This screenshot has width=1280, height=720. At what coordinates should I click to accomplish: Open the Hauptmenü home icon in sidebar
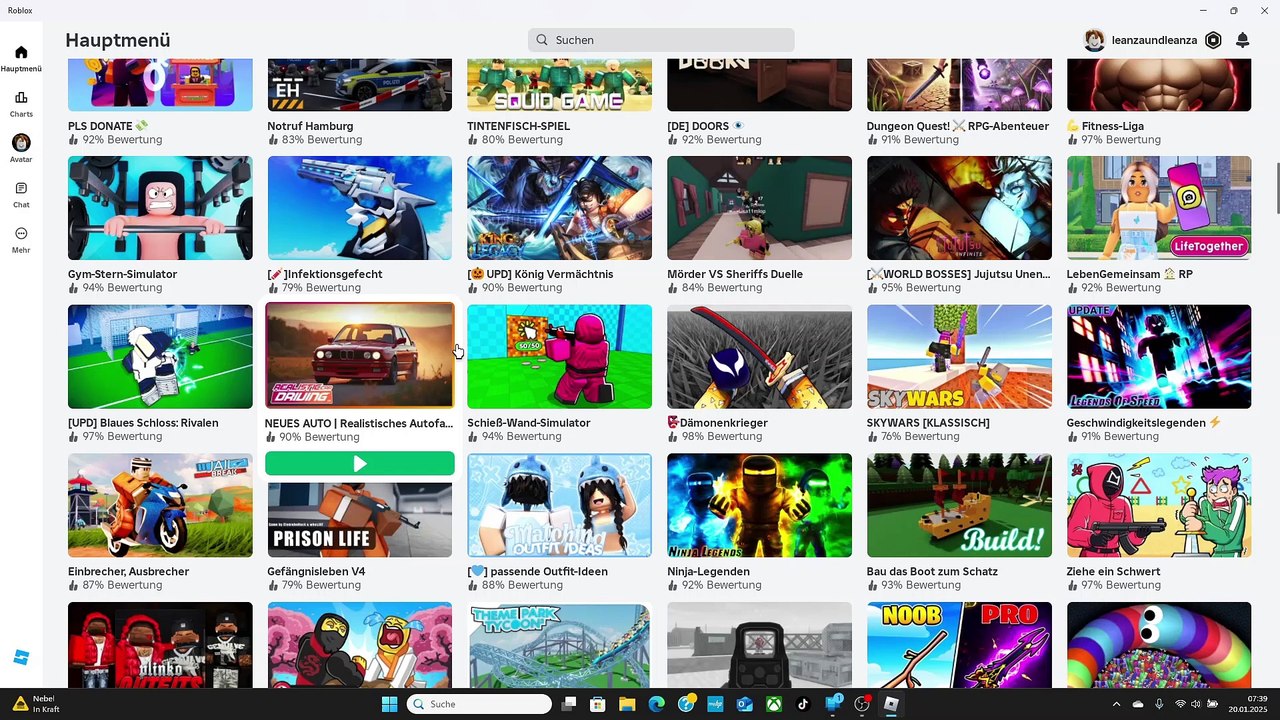coord(21,52)
